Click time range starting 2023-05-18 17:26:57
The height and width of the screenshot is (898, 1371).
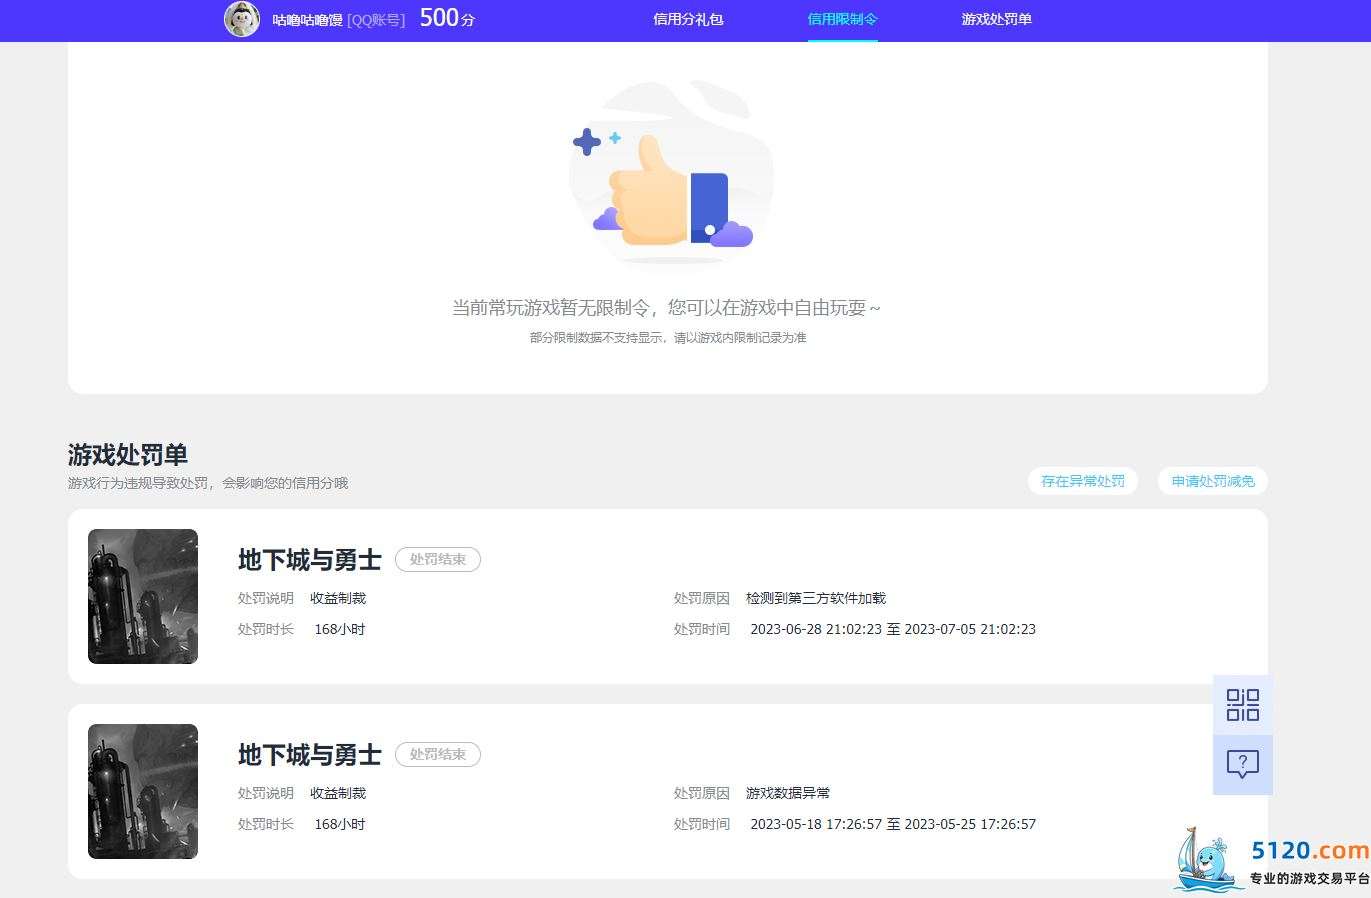893,824
